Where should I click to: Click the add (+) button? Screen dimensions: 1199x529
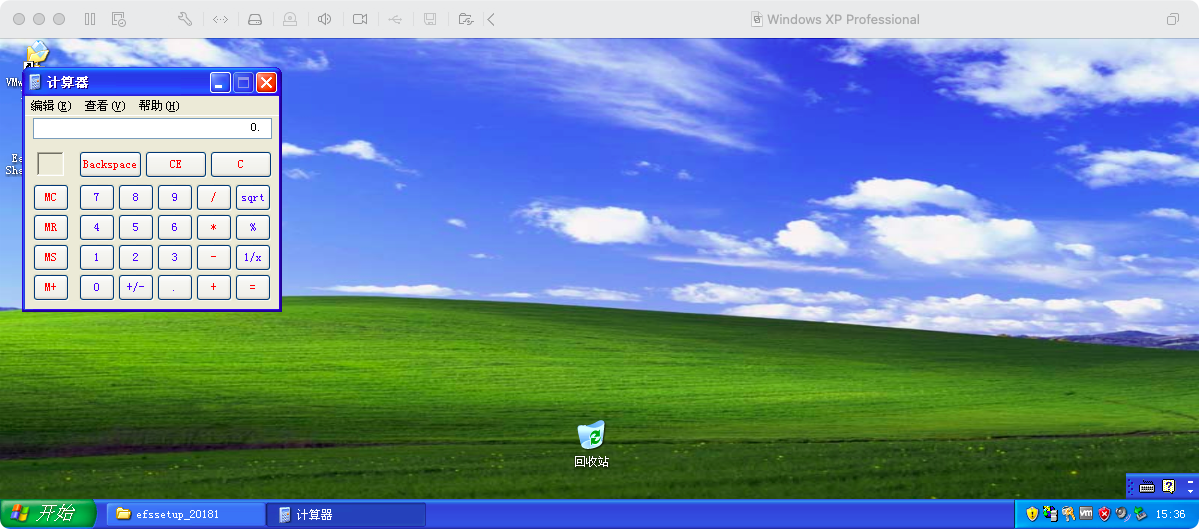214,287
